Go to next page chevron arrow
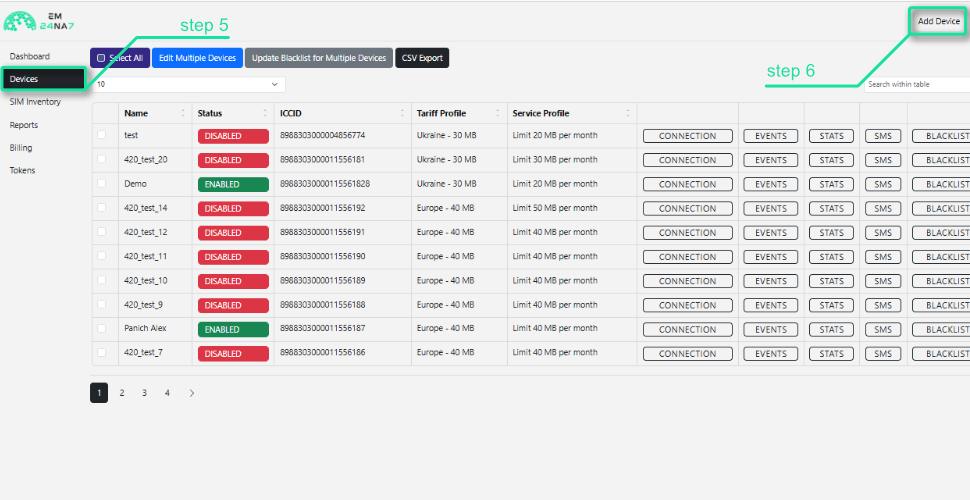970x500 pixels. tap(192, 393)
